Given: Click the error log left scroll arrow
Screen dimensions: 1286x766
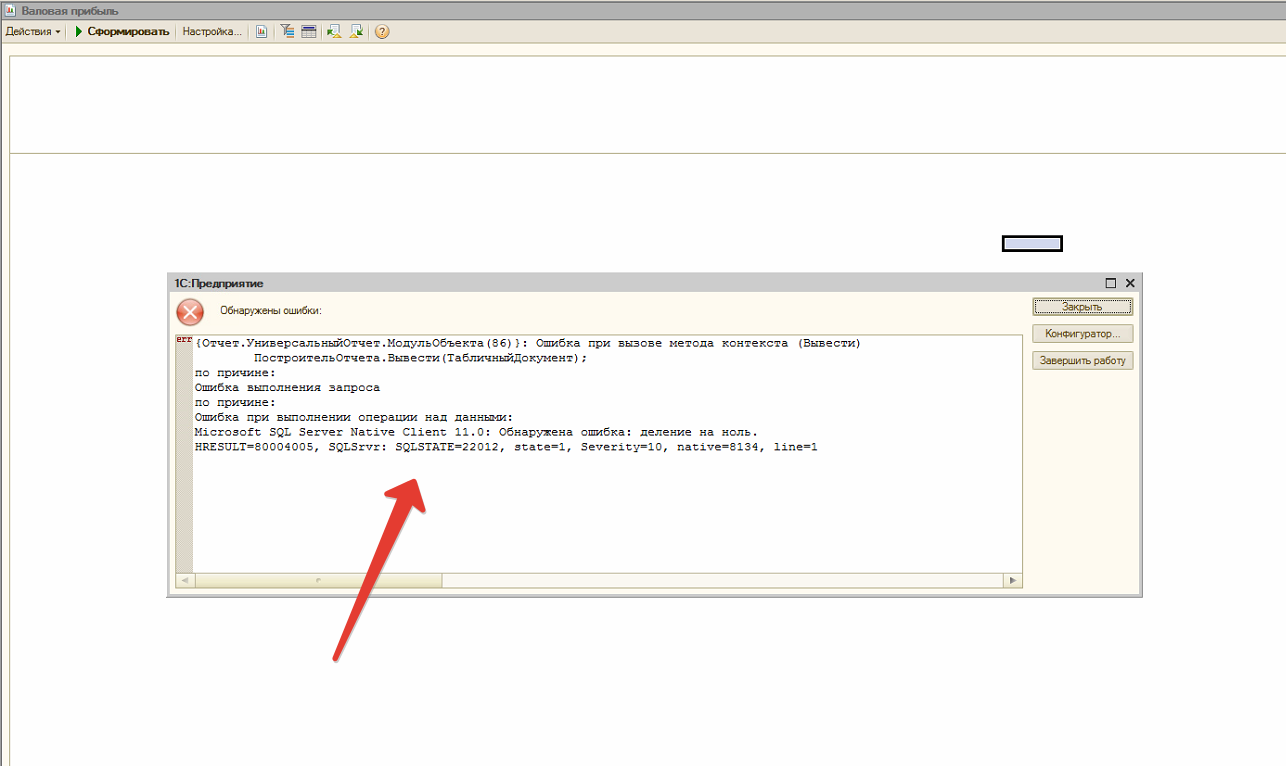Looking at the screenshot, I should 184,580.
